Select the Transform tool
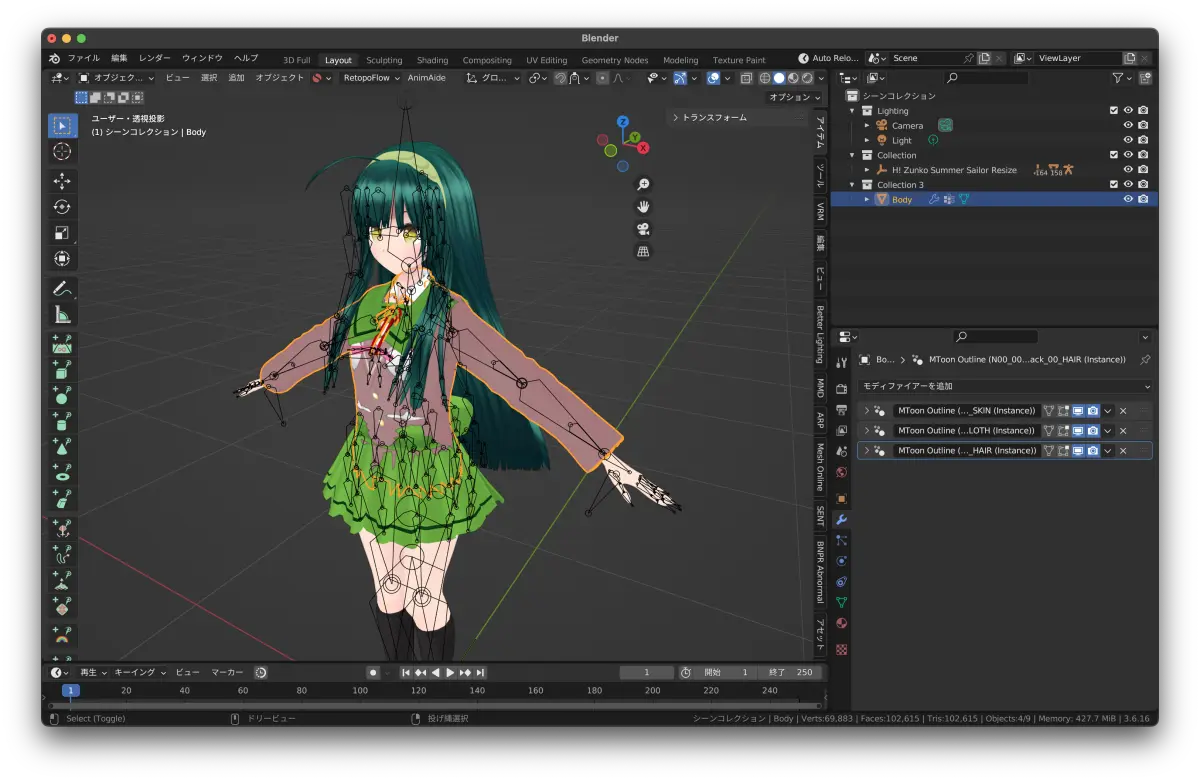This screenshot has height=781, width=1200. pos(62,259)
